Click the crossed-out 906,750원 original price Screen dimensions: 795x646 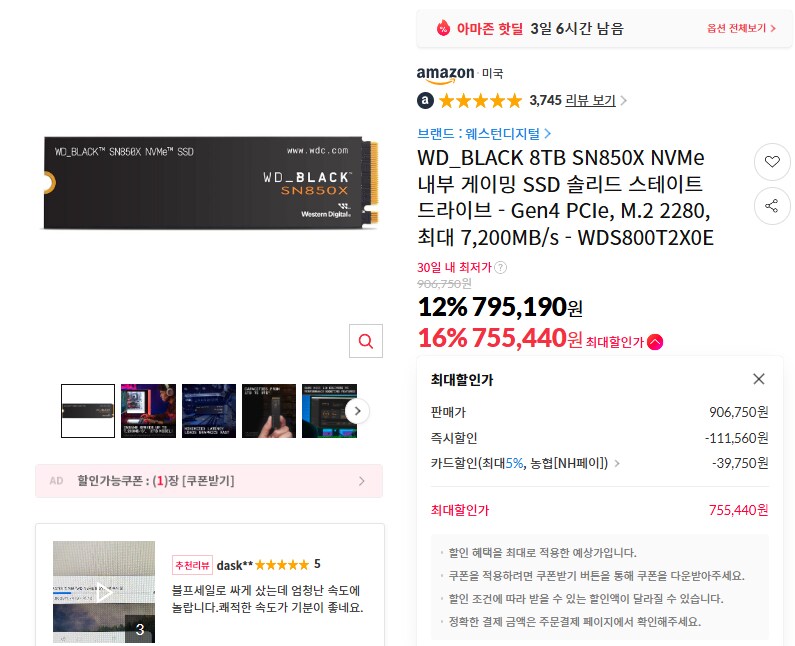(x=444, y=283)
